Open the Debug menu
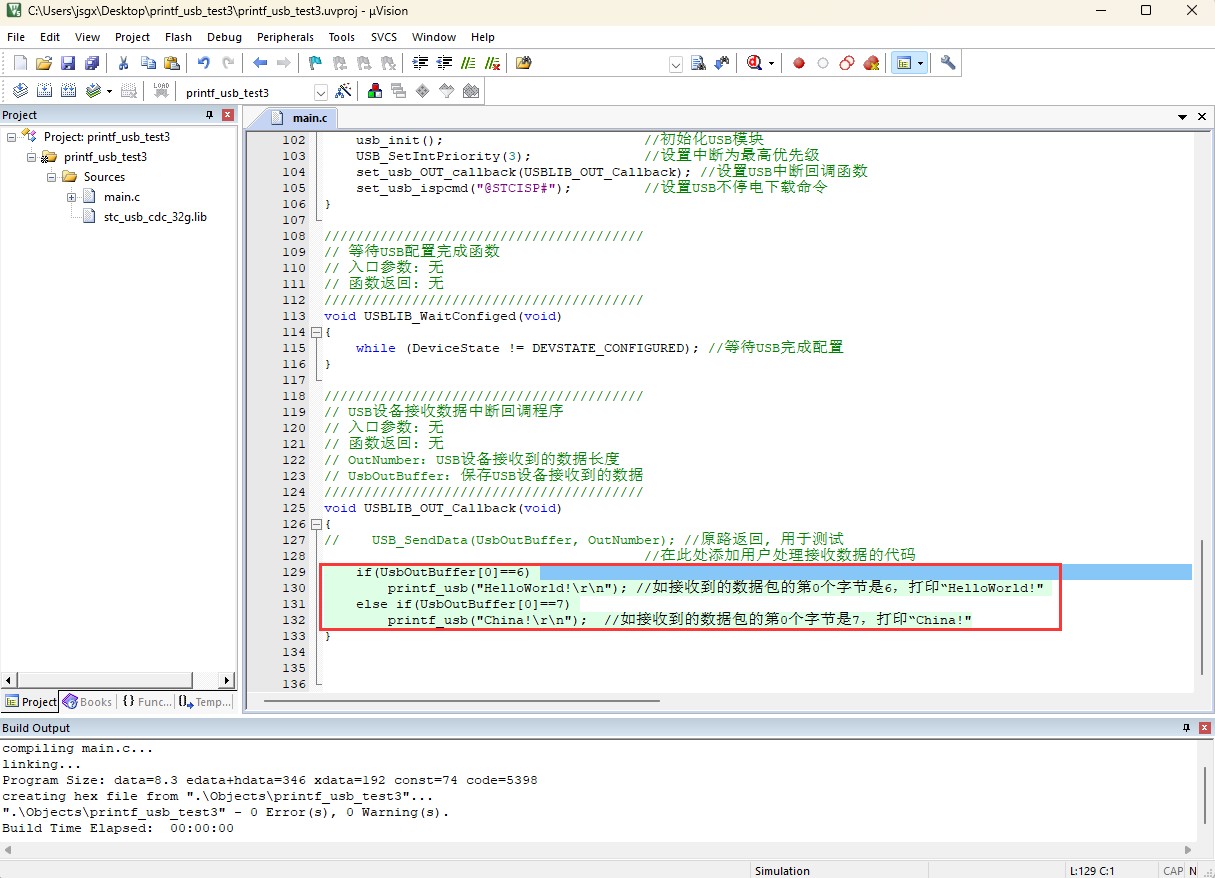Screen dimensions: 1215x878 coord(224,37)
